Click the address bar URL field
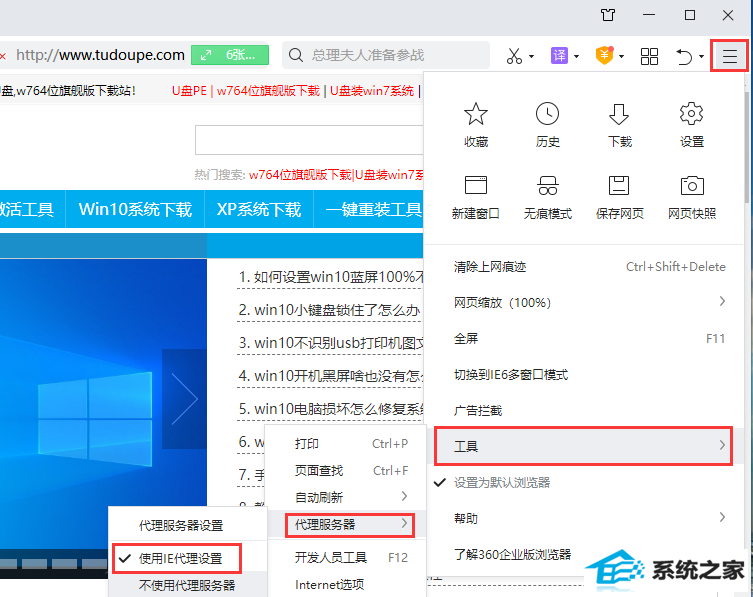This screenshot has width=753, height=597. coord(100,55)
